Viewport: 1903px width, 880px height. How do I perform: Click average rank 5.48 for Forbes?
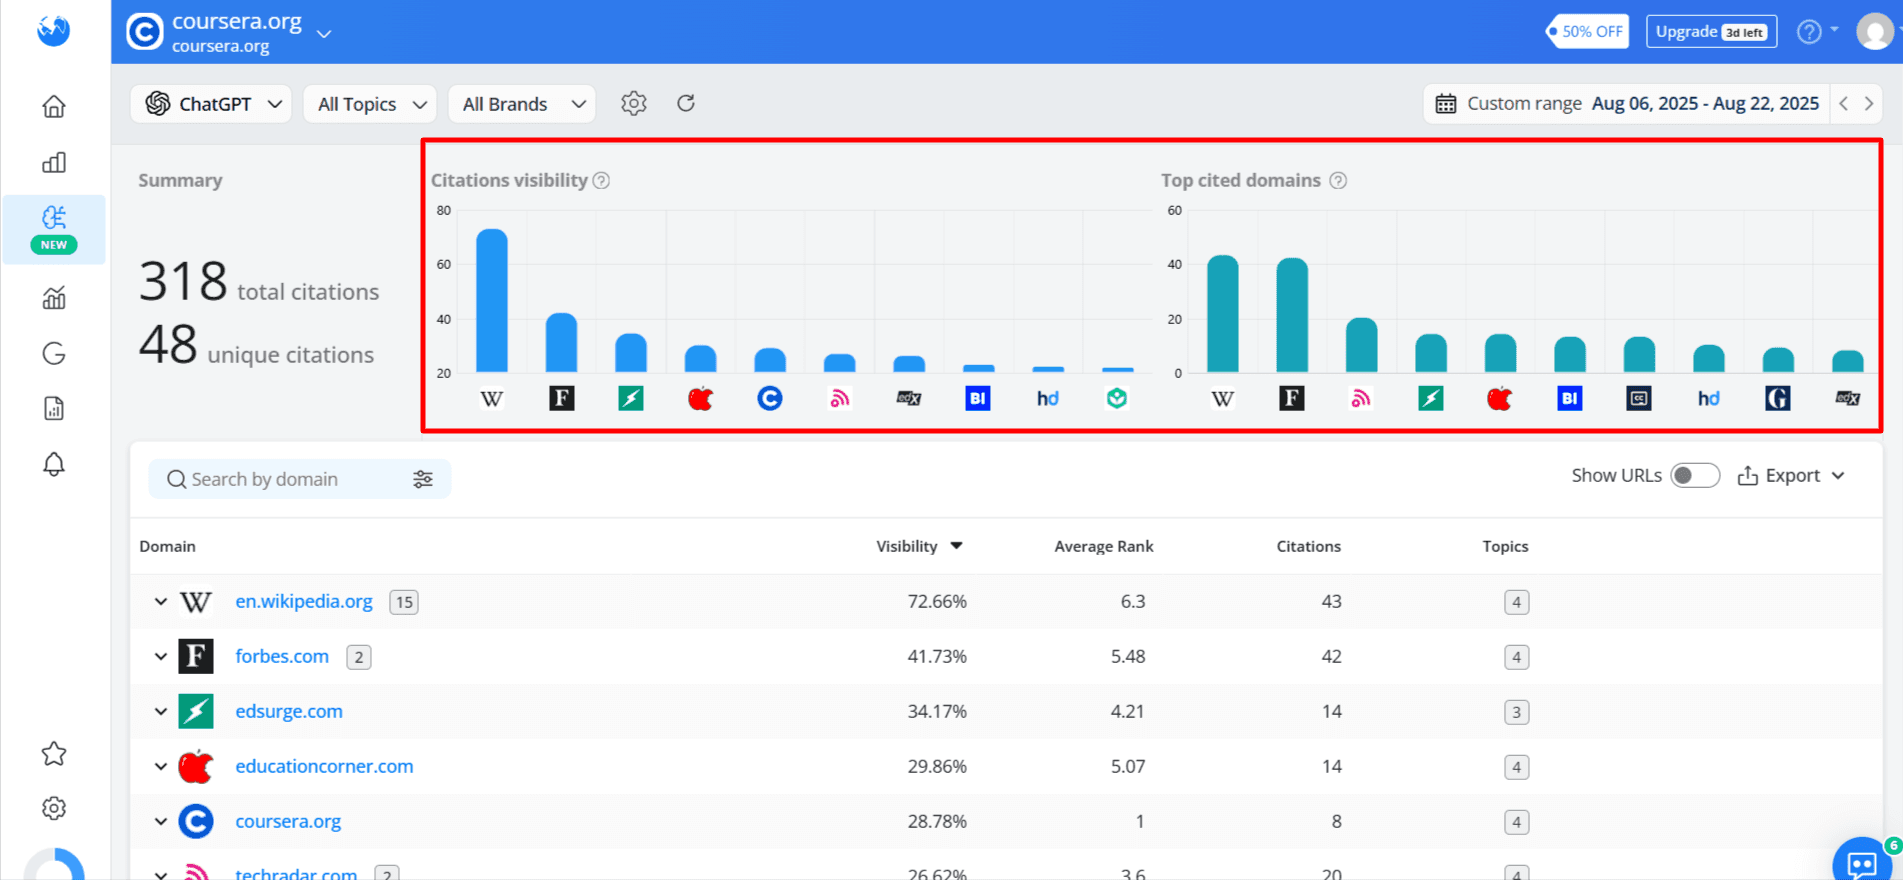coord(1128,656)
